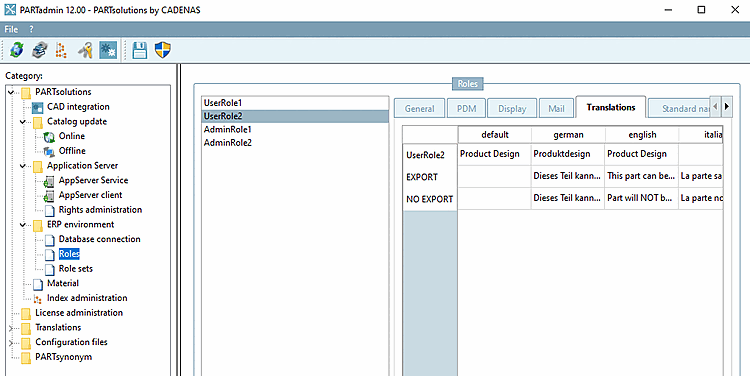The width and height of the screenshot is (750, 376).
Task: Switch to the General tab
Action: coord(419,109)
